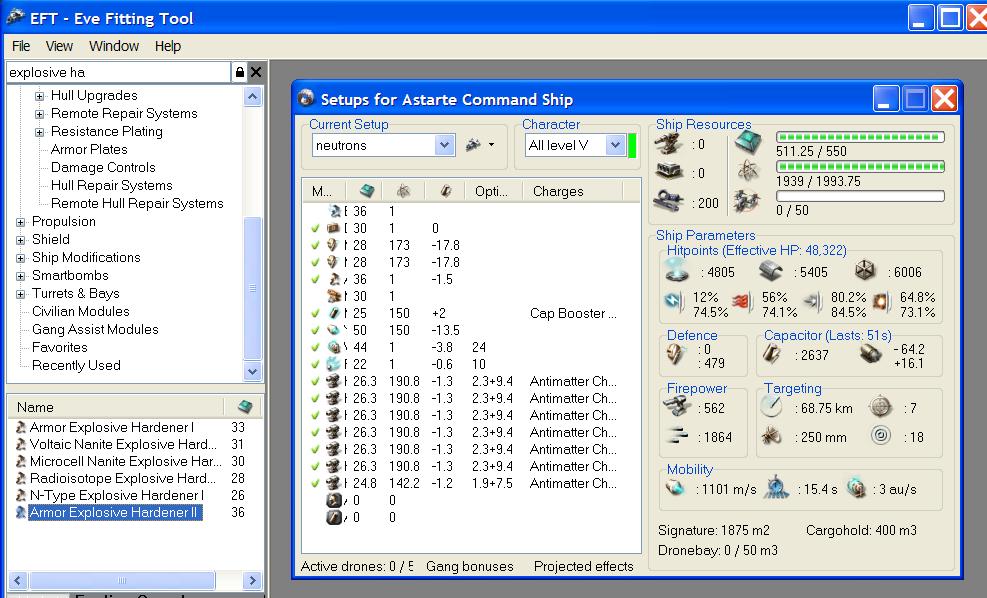Open the Window menu

114,46
